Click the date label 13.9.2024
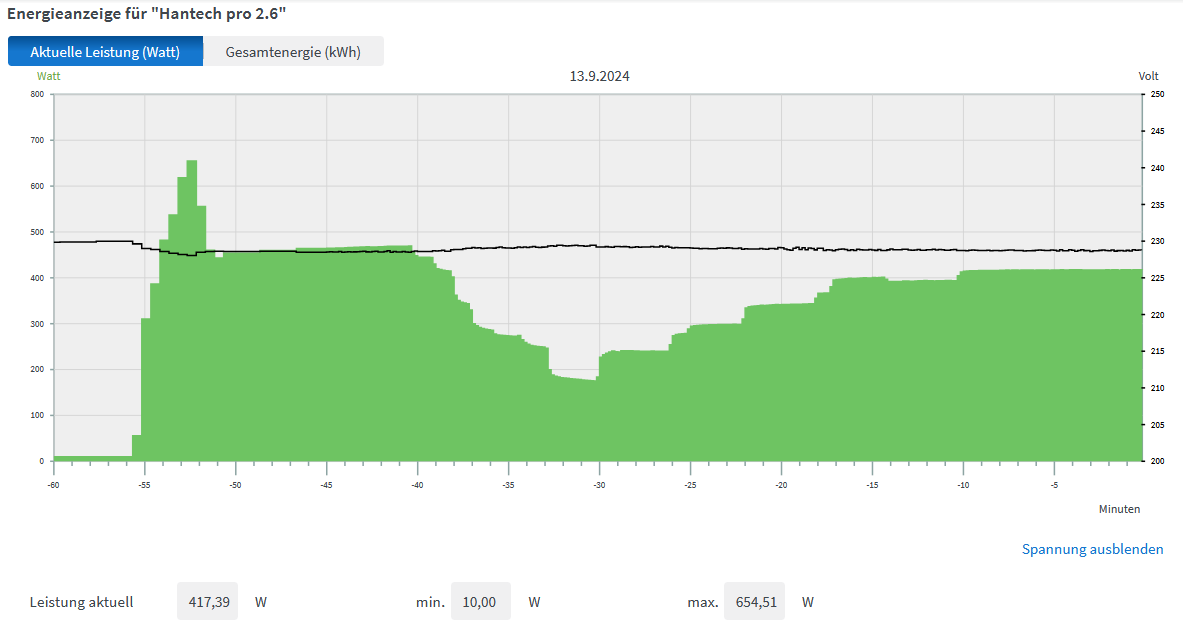The height and width of the screenshot is (622, 1183). (x=600, y=76)
